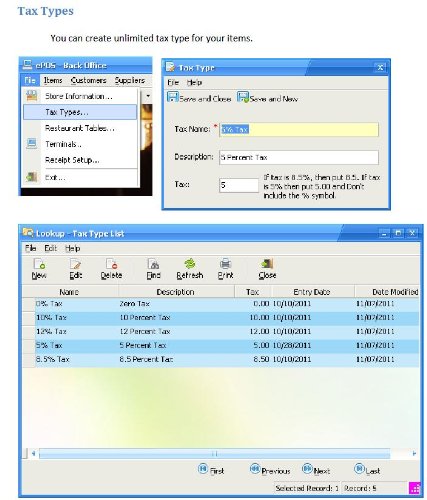
Task: Open Items menu in ePOS Back Office
Action: (53, 80)
